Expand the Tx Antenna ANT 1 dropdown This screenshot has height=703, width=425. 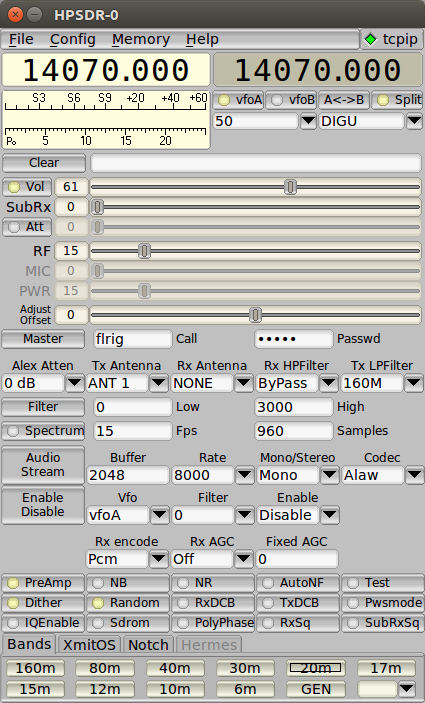[158, 383]
